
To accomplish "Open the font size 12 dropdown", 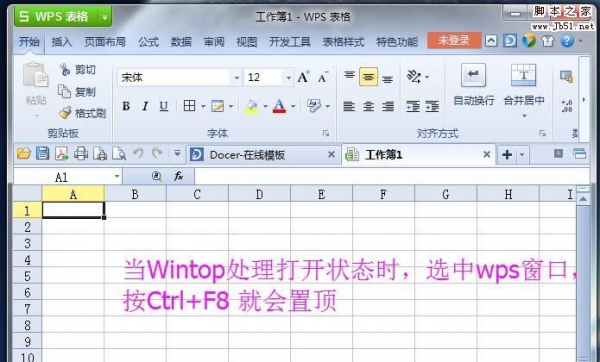I will tap(289, 78).
